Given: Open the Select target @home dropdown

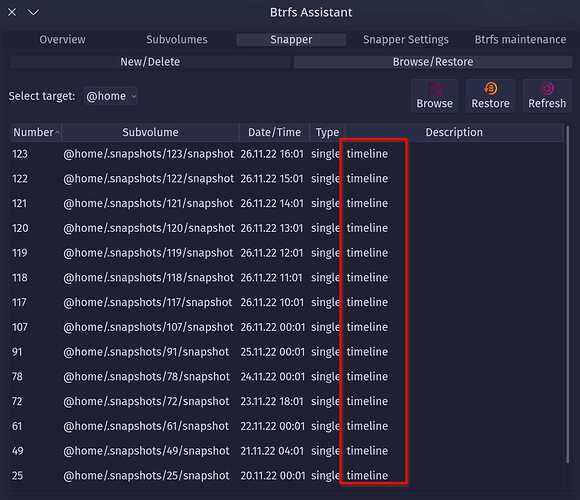Looking at the screenshot, I should pos(110,96).
